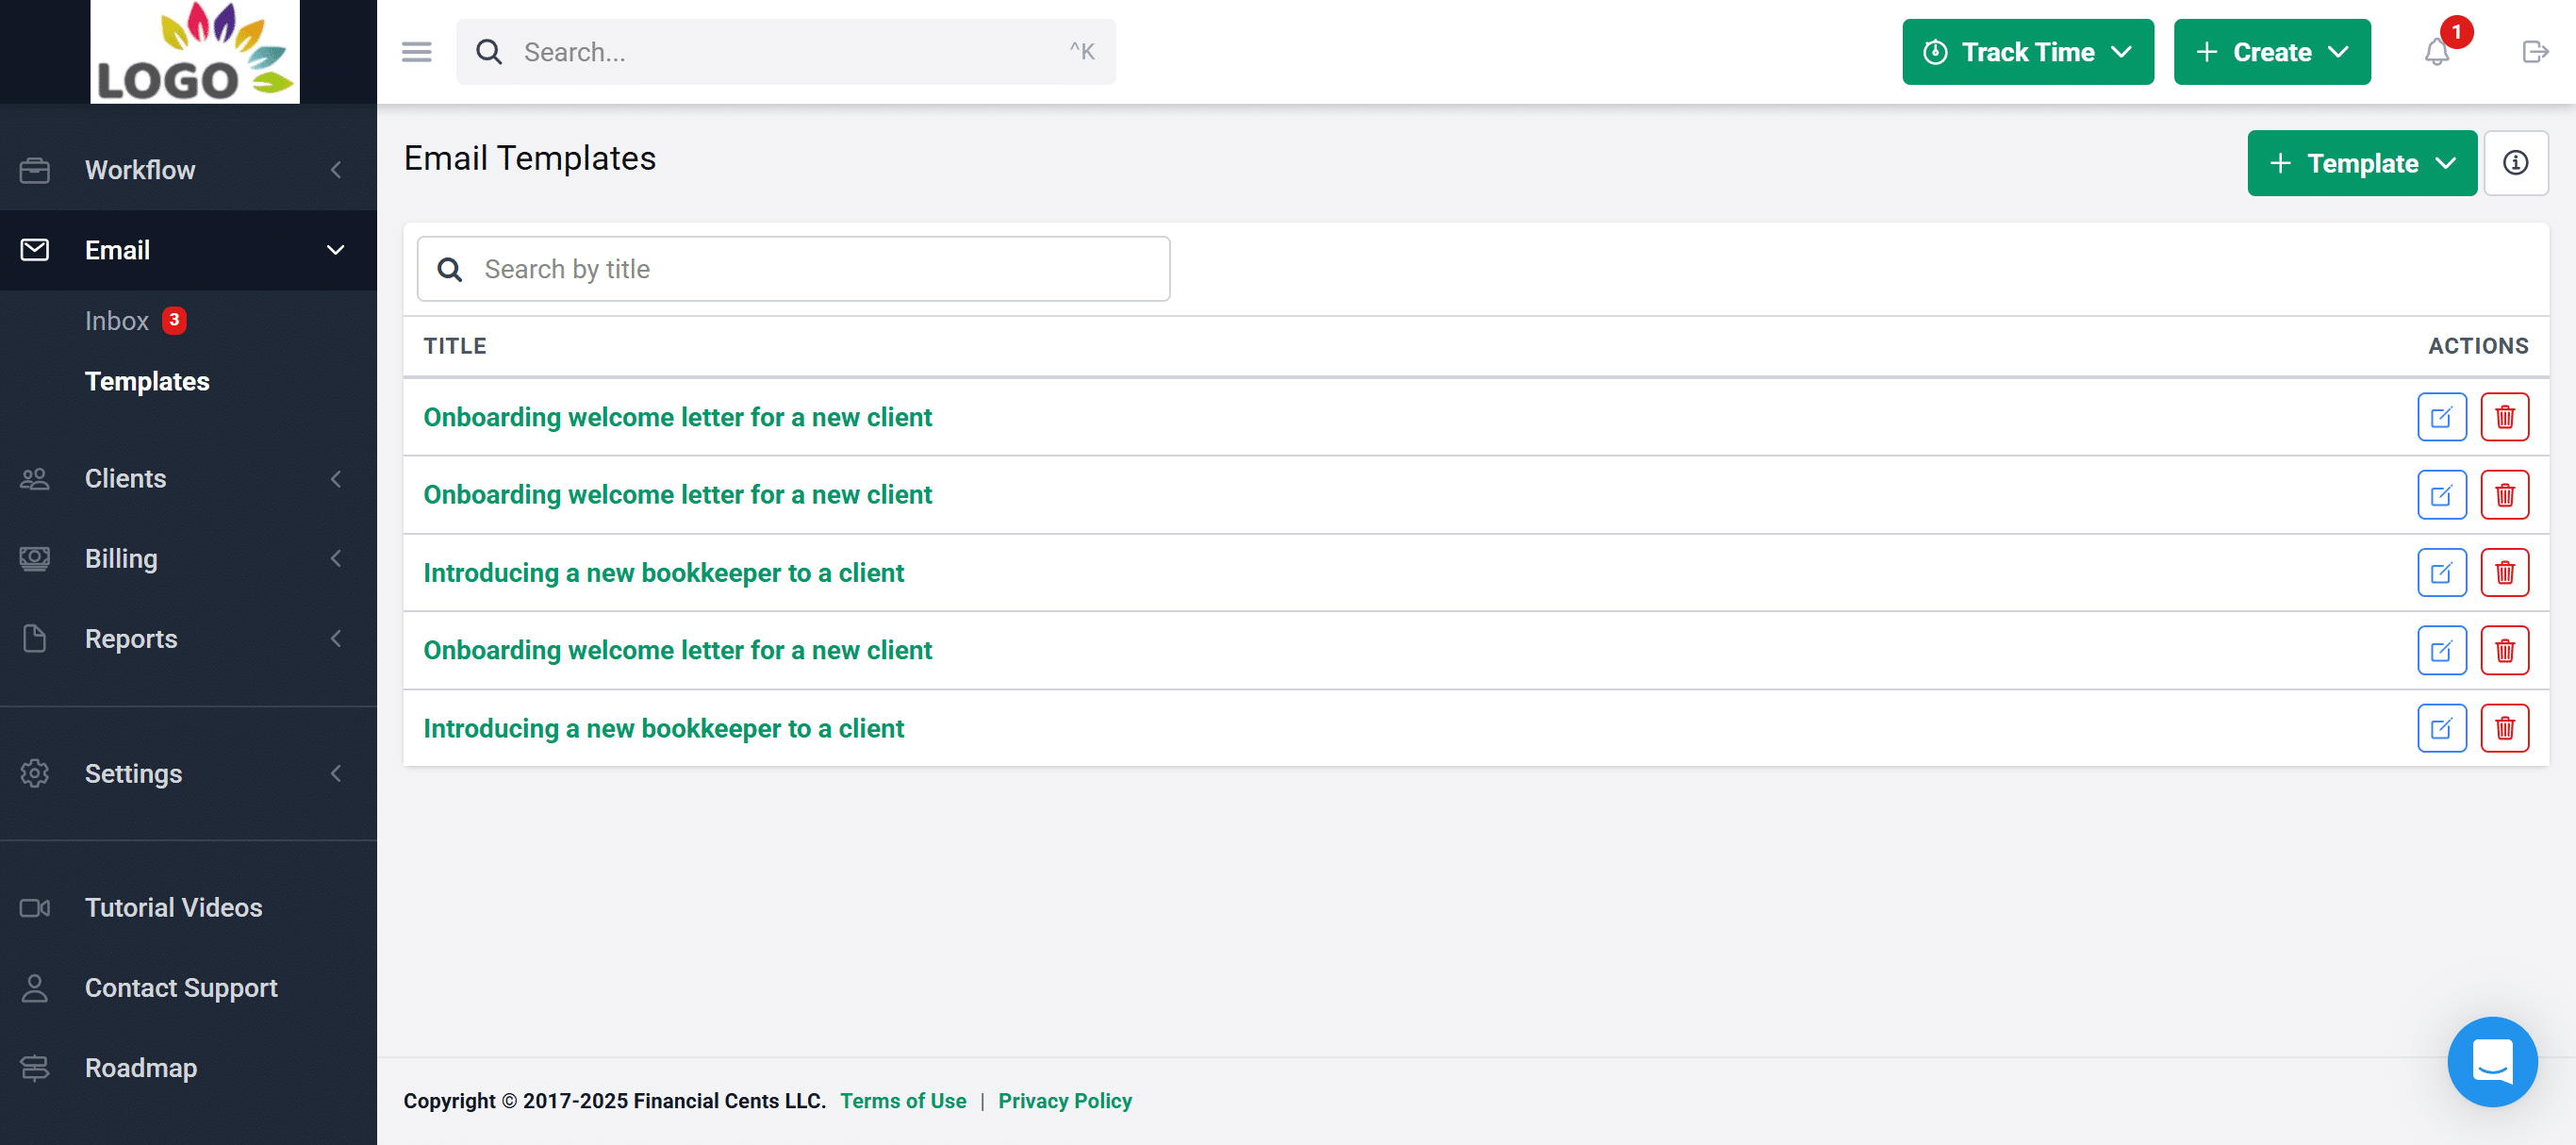
Task: Delete third Onboarding welcome letter template
Action: pyautogui.click(x=2504, y=651)
